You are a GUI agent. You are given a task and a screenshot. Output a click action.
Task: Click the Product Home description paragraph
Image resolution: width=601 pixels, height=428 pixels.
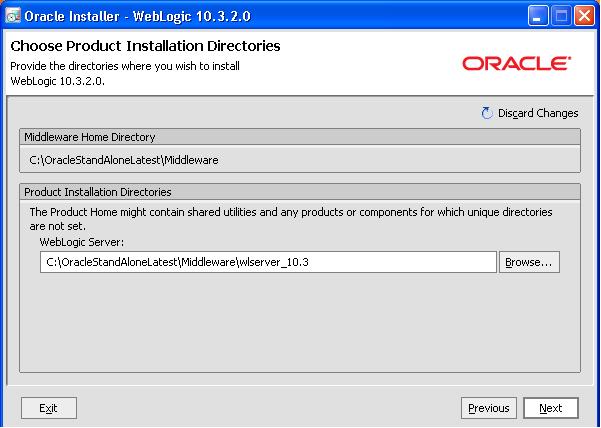click(x=290, y=219)
